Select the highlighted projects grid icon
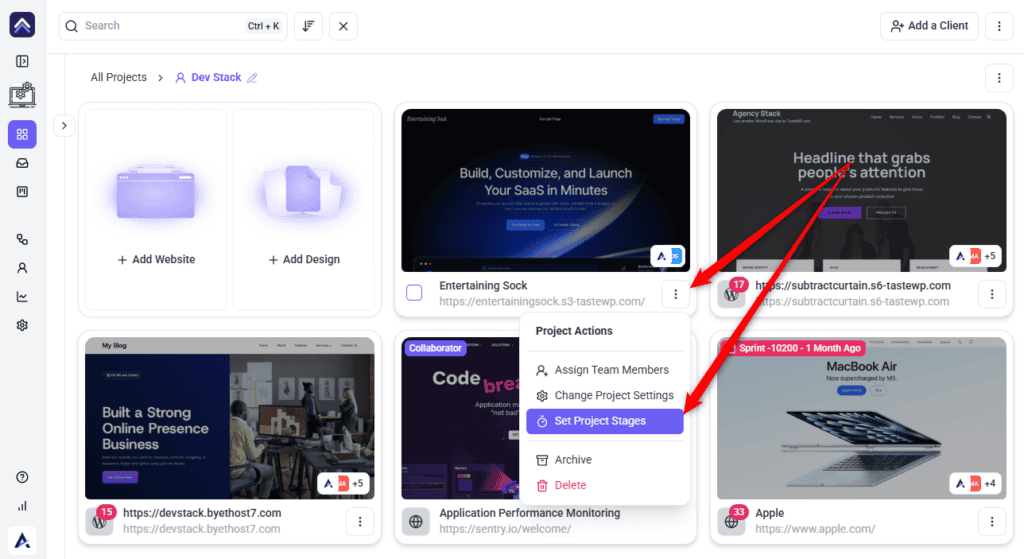 pyautogui.click(x=22, y=135)
